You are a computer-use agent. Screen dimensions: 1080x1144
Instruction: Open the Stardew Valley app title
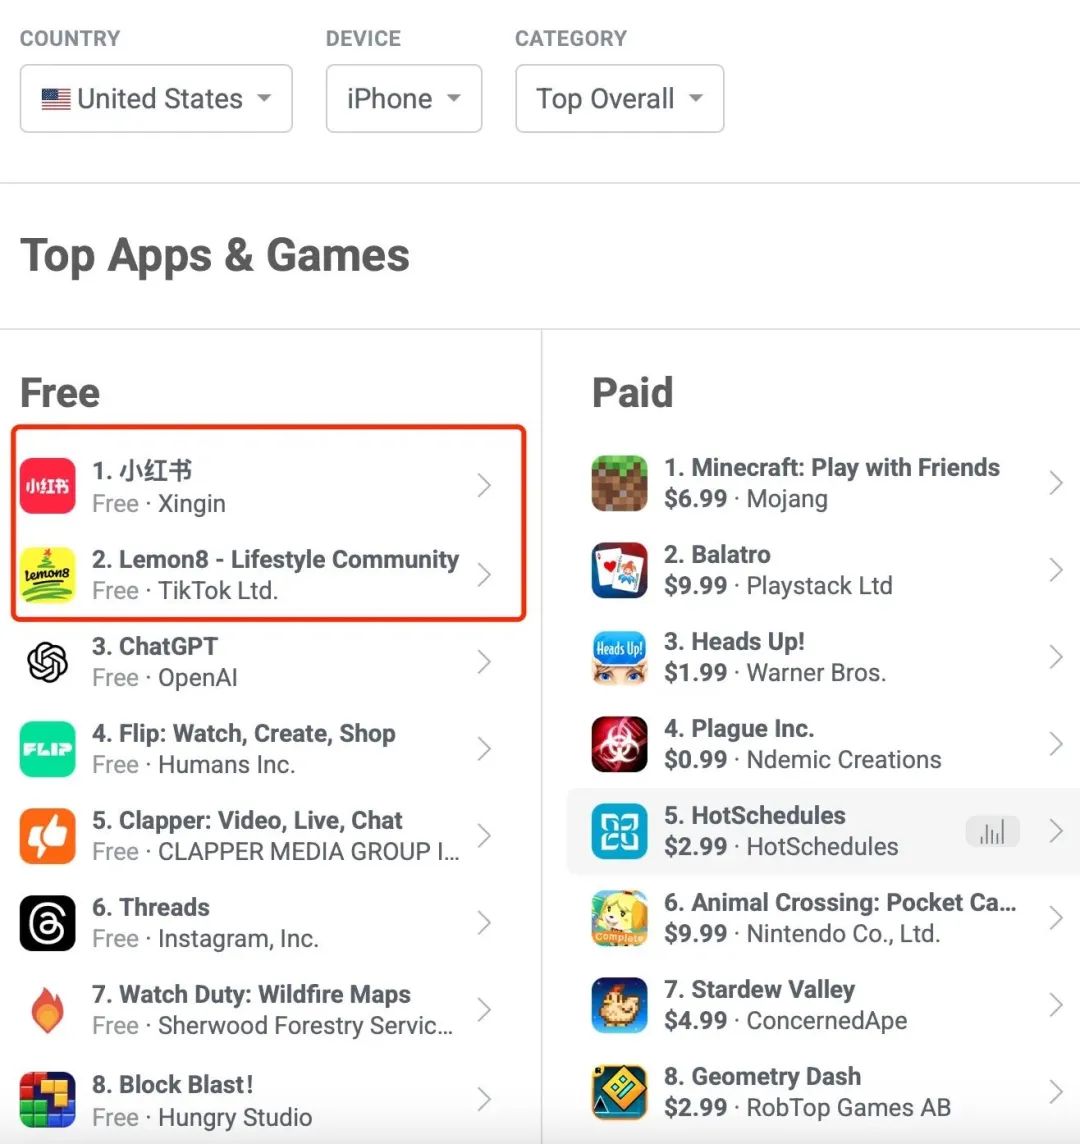[x=773, y=989]
